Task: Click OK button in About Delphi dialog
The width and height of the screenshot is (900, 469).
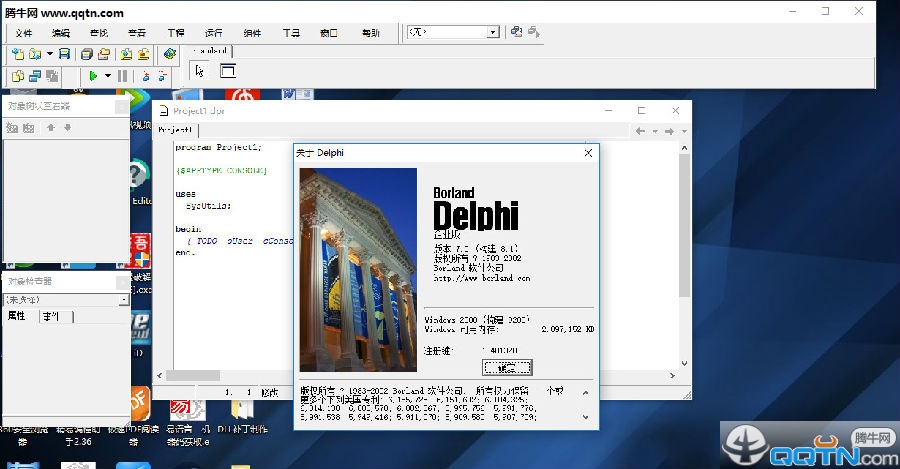Action: click(x=507, y=367)
